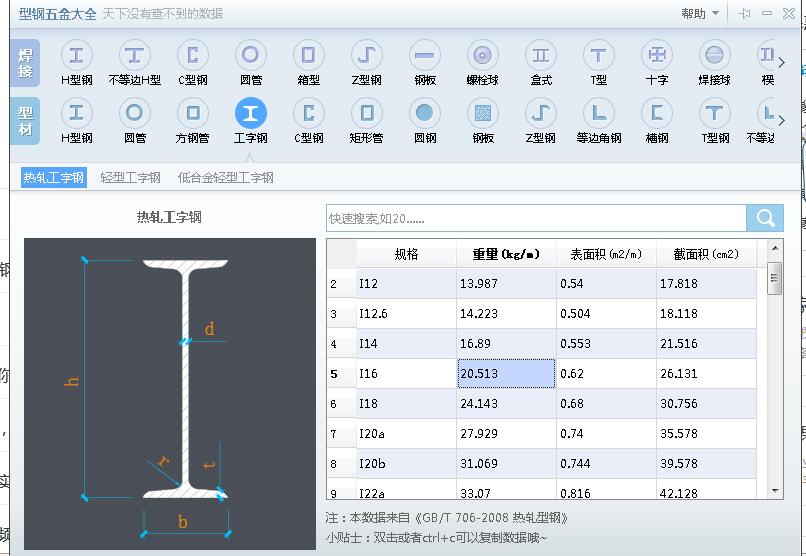Select profile Z型钢 icon in second row
Screen dimensions: 806x556
(541, 113)
